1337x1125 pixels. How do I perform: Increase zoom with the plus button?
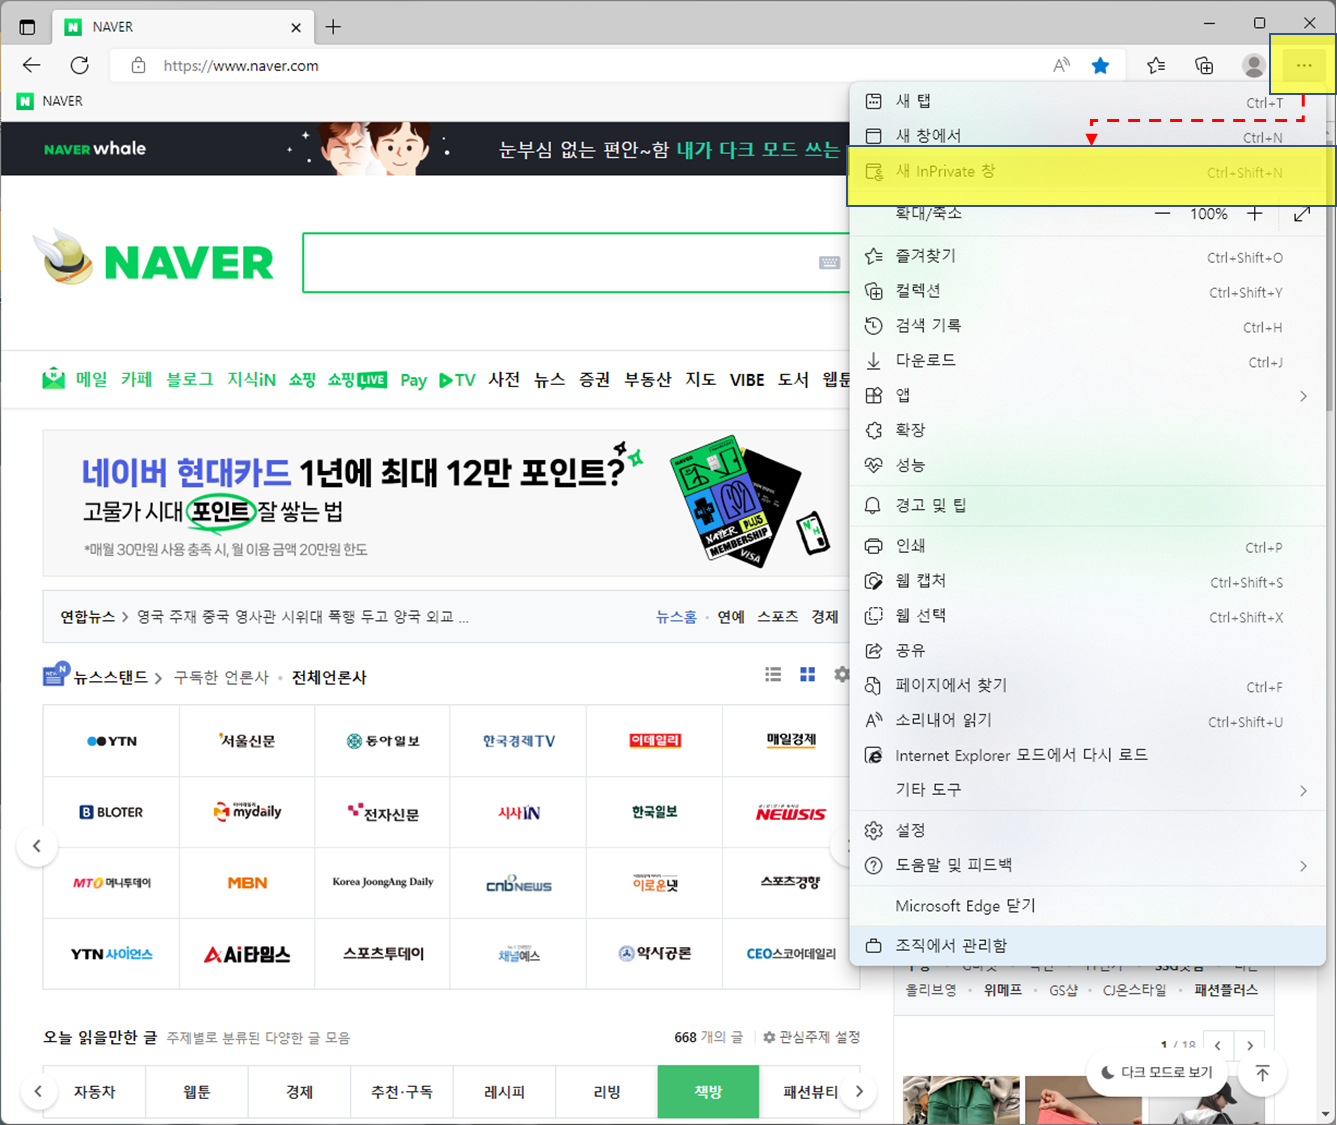[1255, 214]
